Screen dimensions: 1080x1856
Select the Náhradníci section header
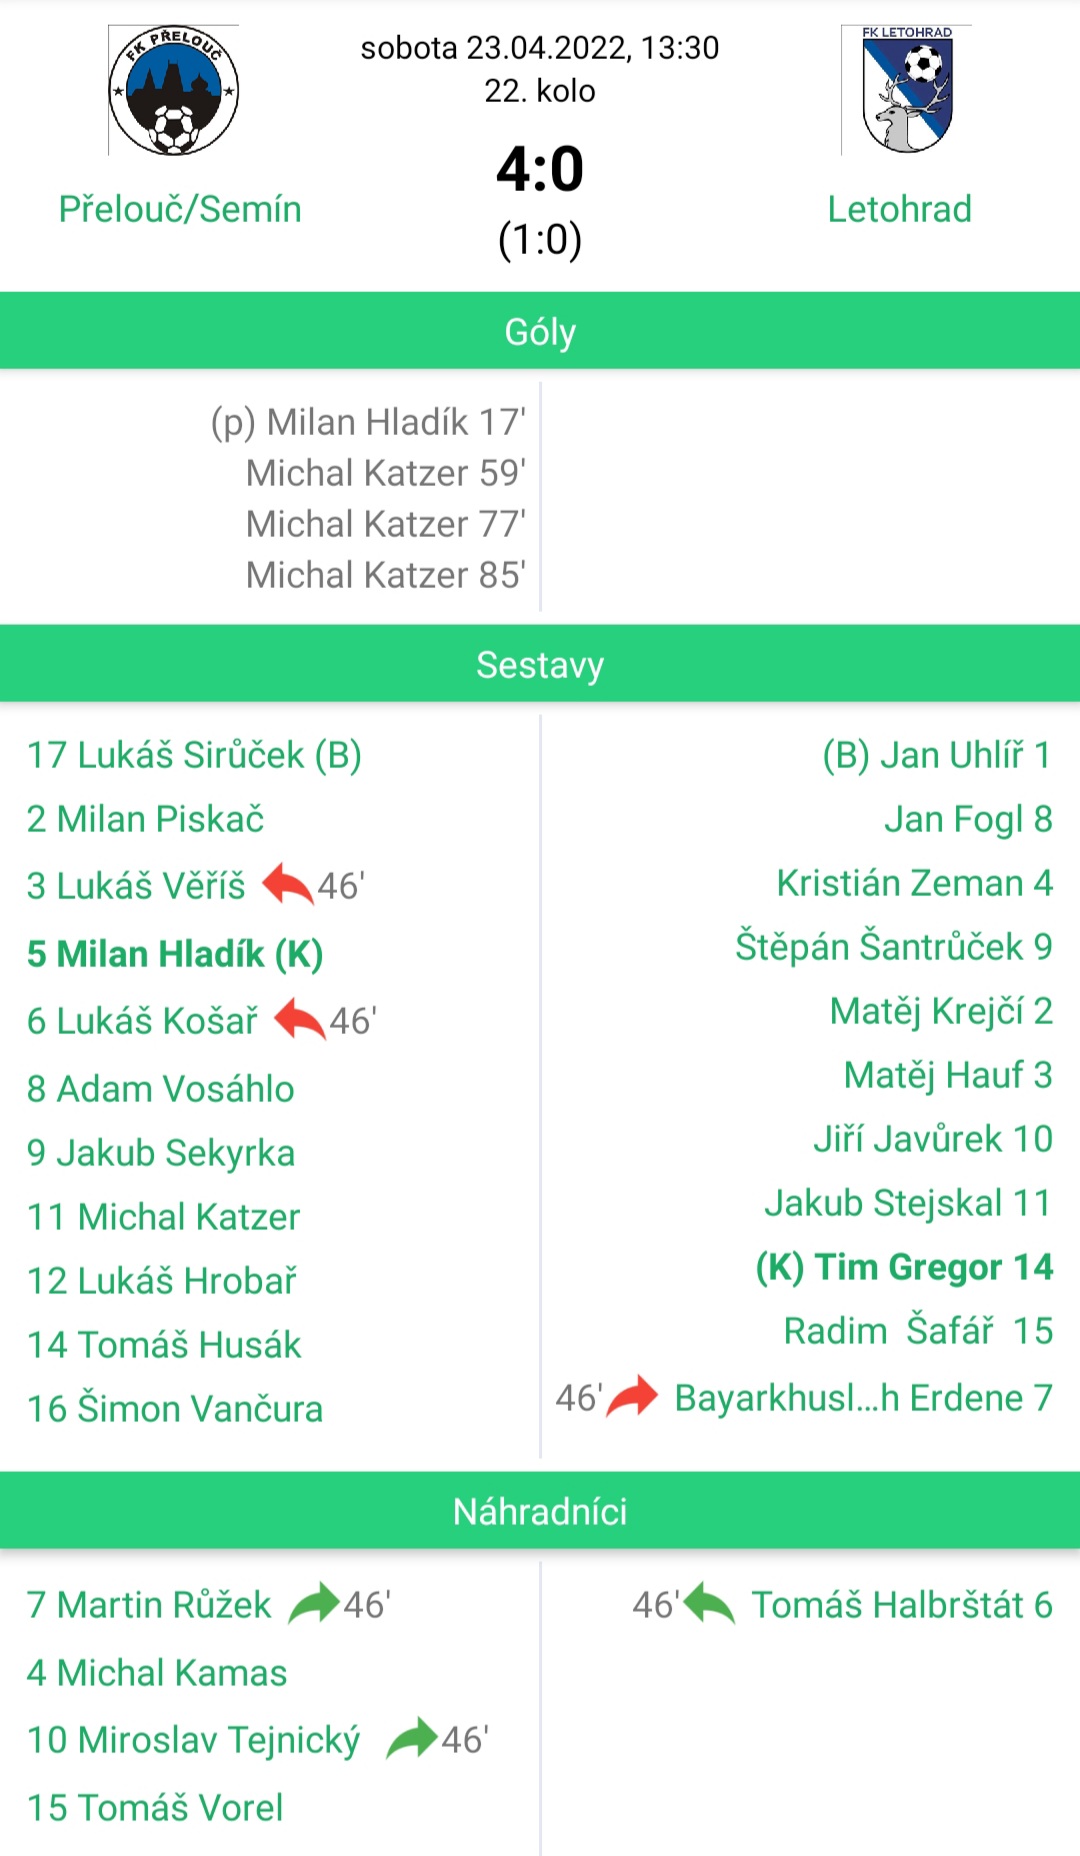(x=540, y=1511)
